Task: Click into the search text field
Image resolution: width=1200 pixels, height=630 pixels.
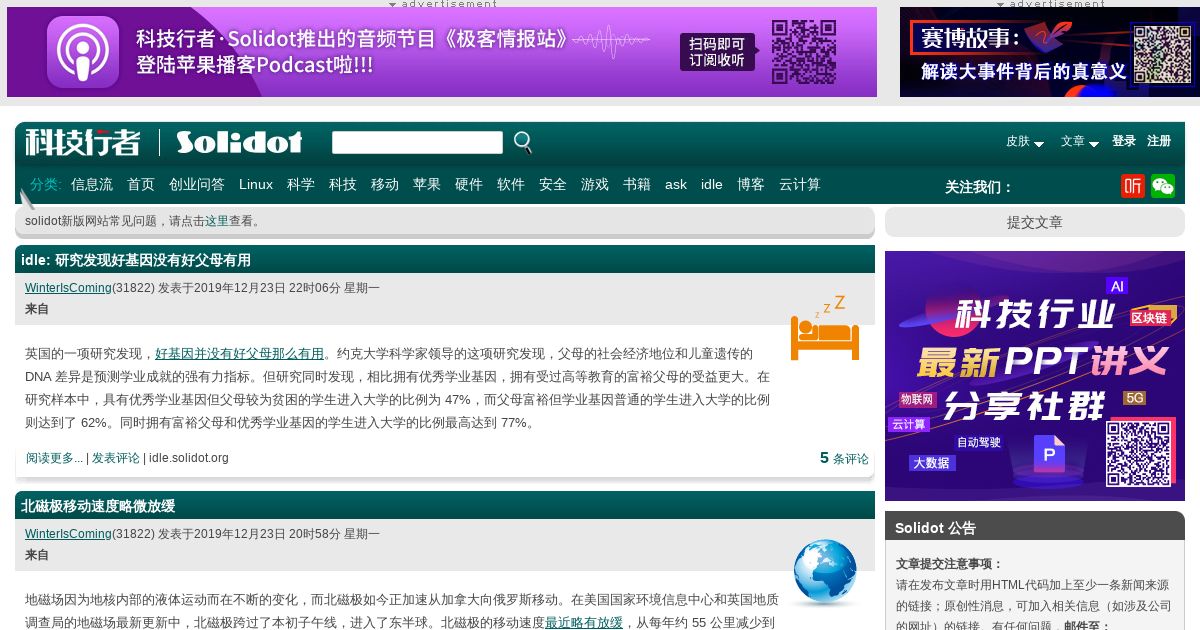Action: click(417, 143)
